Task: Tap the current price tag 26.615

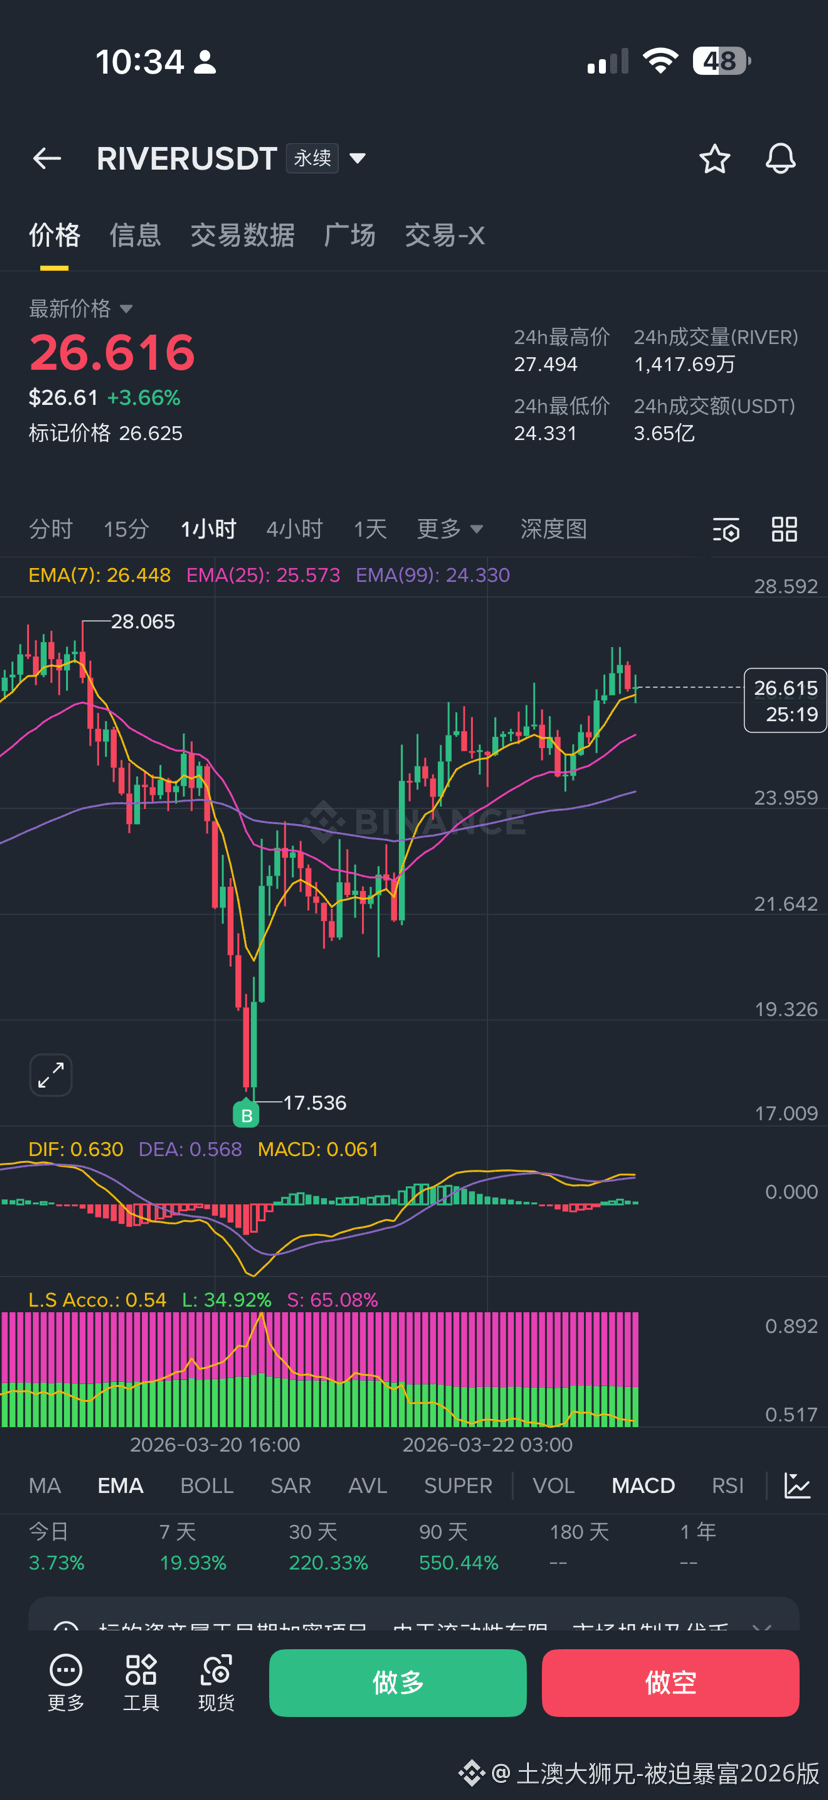Action: pos(785,700)
